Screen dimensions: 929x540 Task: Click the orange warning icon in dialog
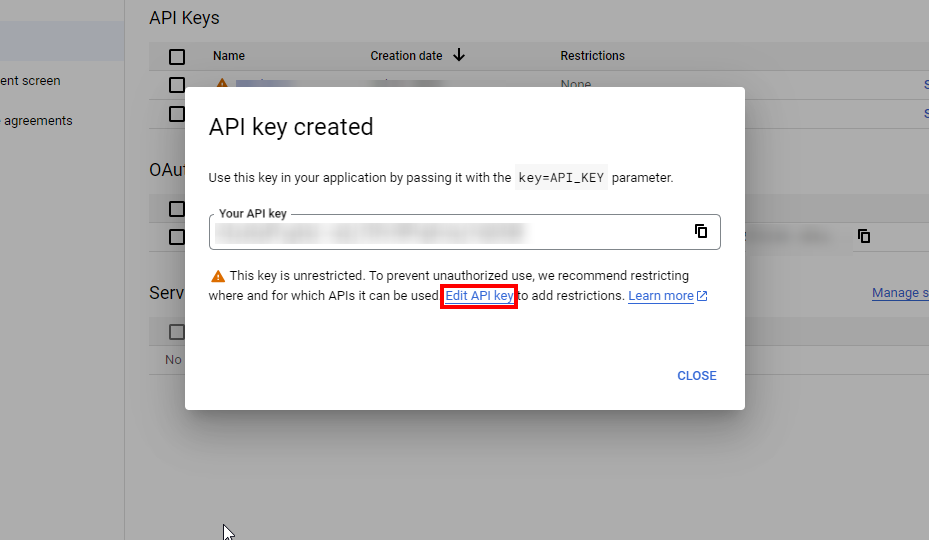point(218,276)
